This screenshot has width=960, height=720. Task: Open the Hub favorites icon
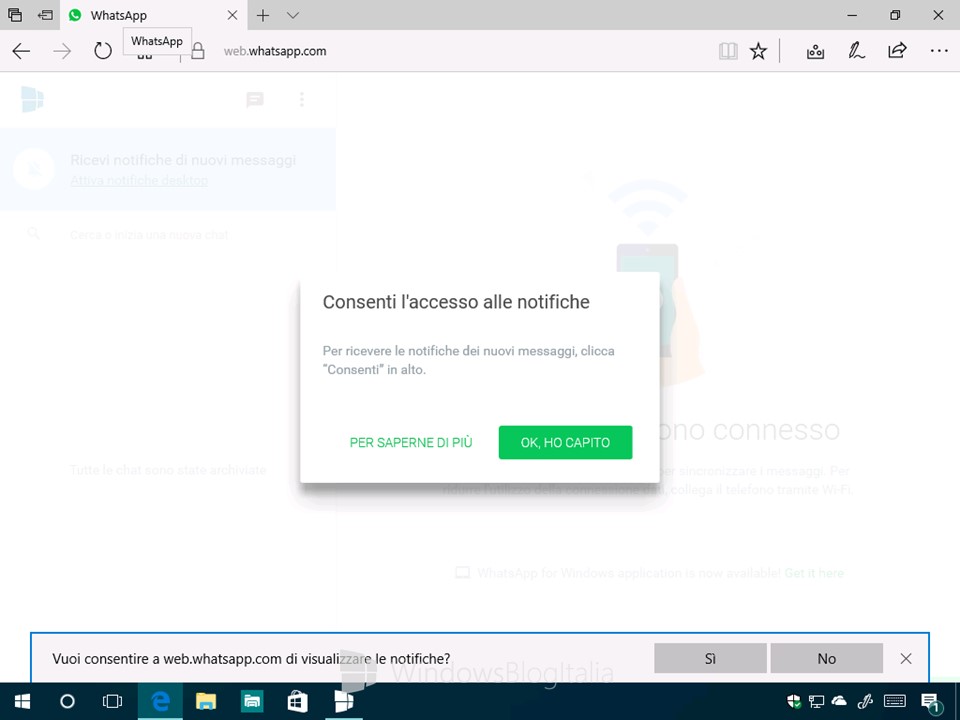(815, 51)
